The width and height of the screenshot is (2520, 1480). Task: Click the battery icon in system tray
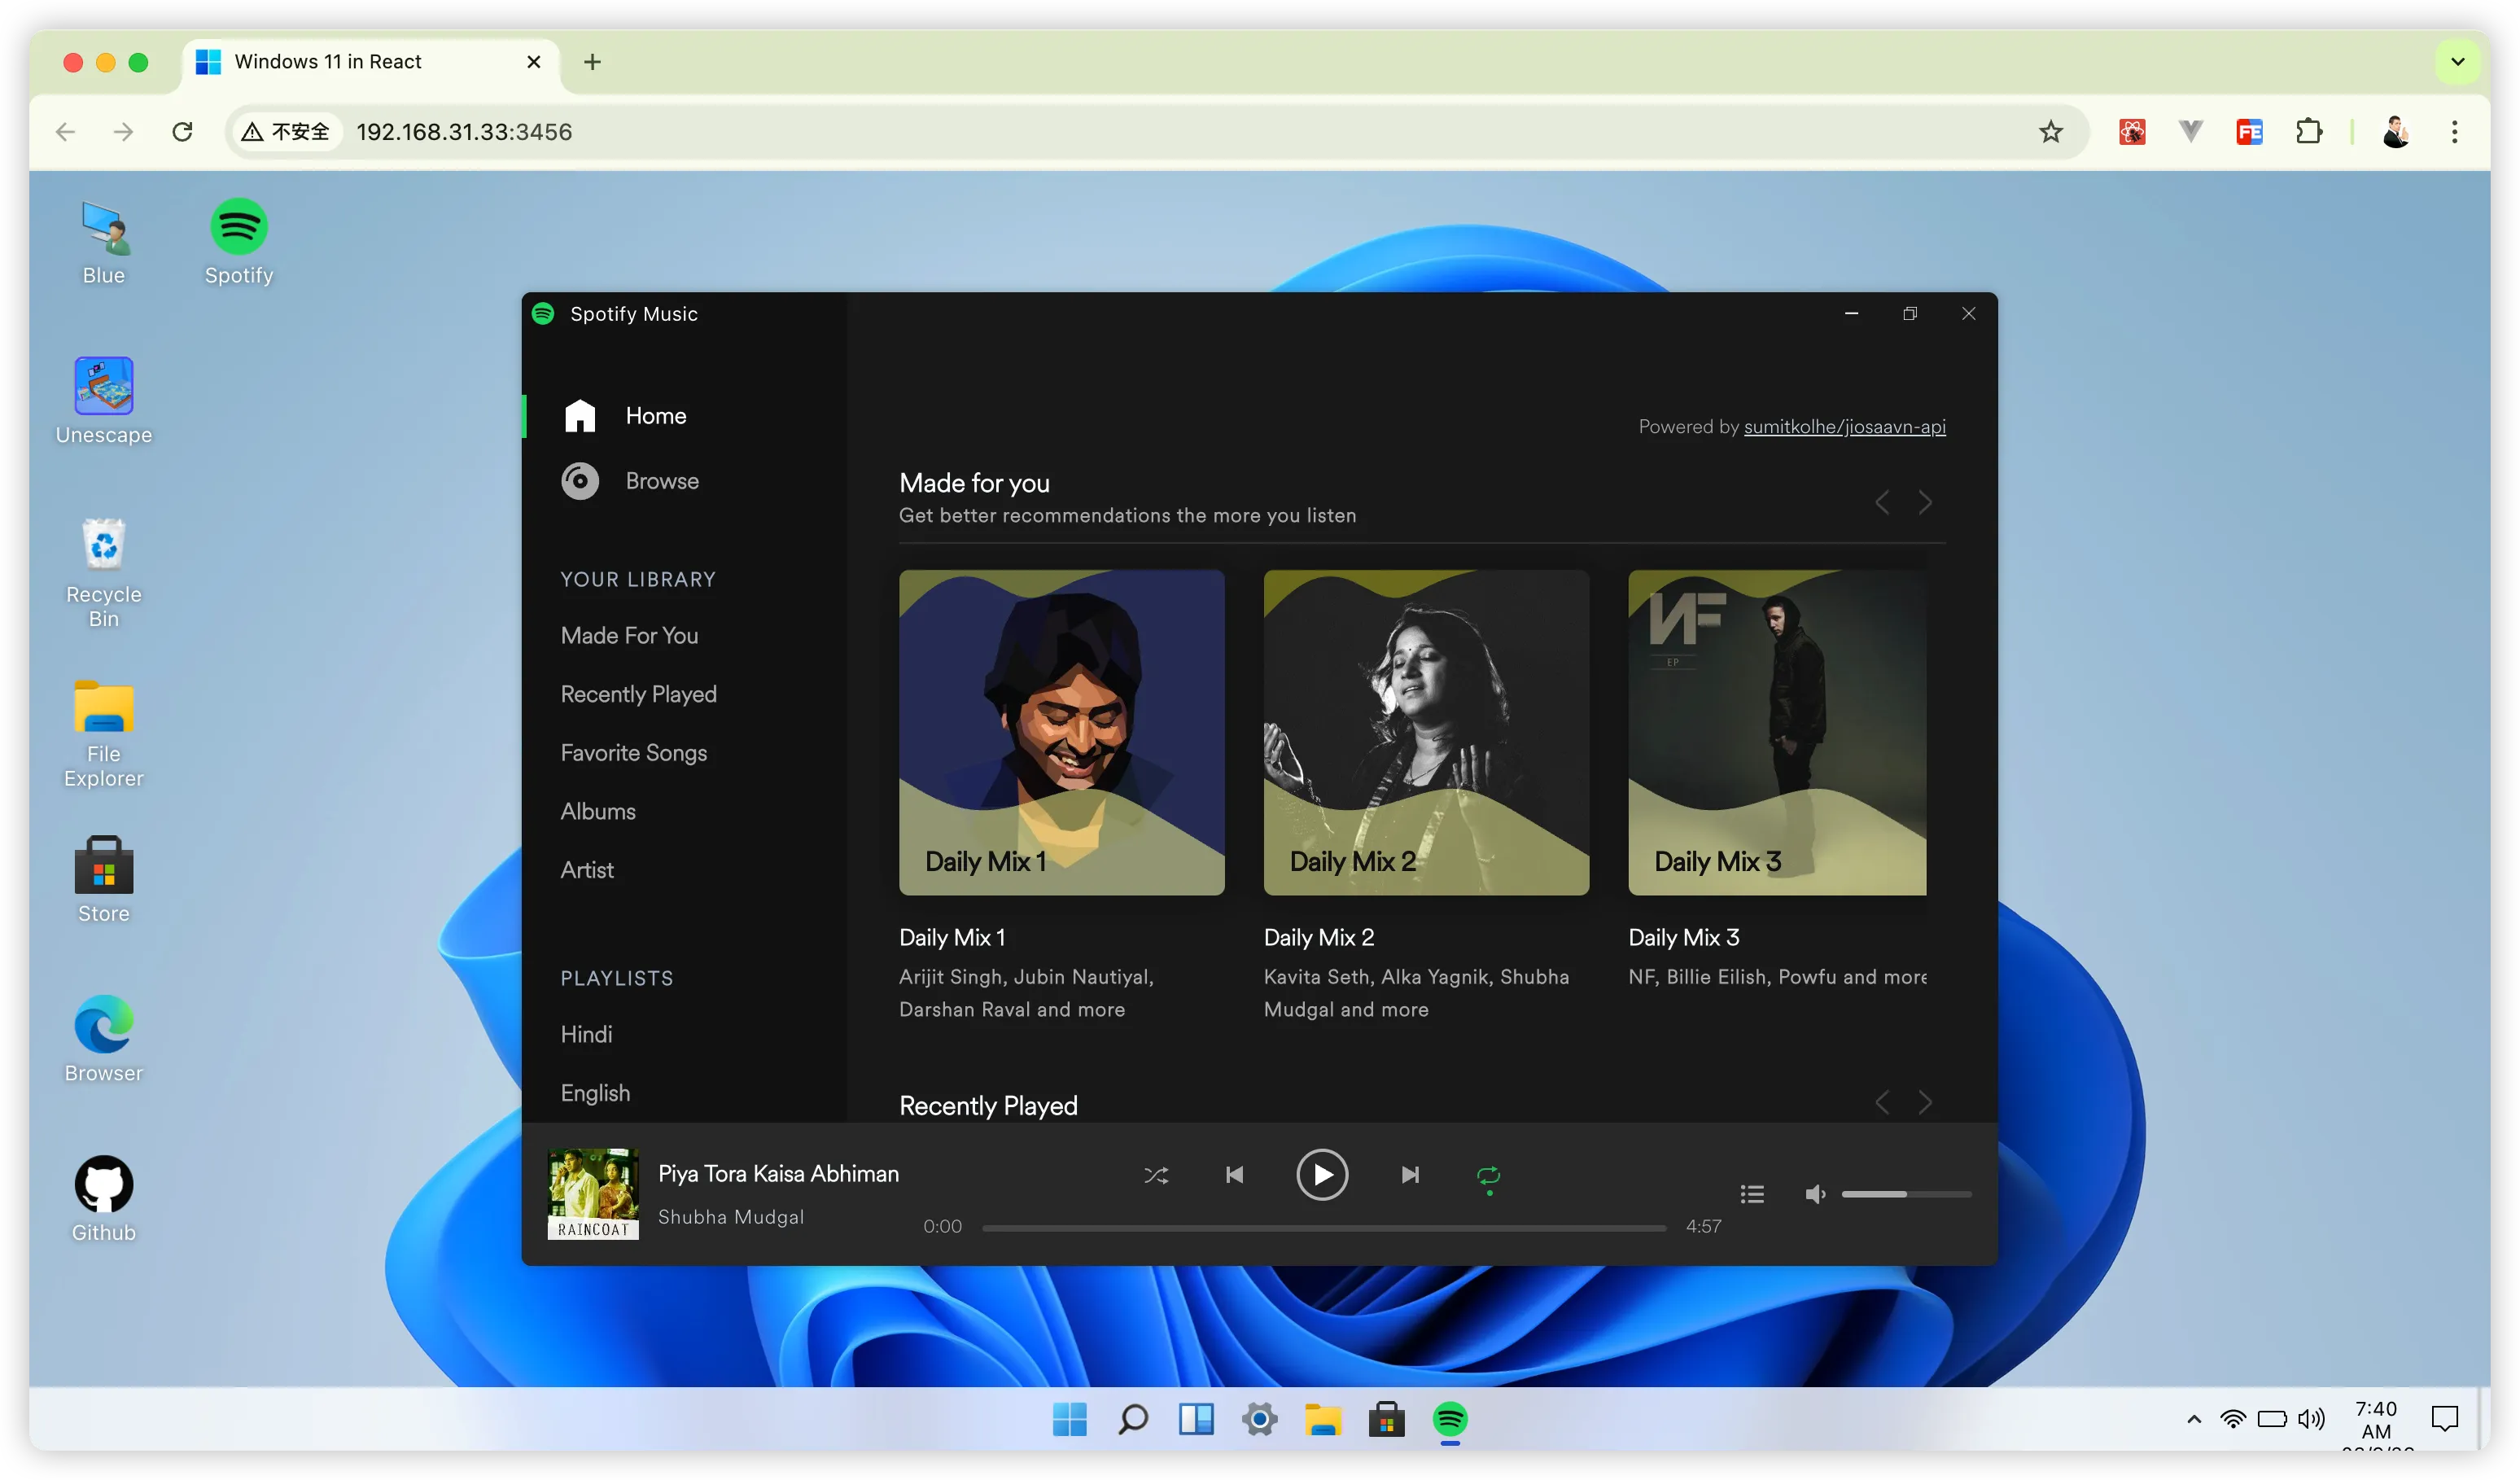(2272, 1419)
